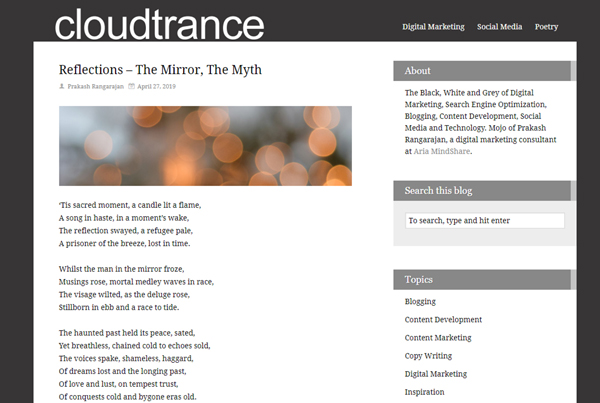This screenshot has width=600, height=403.
Task: Click the line The haunted past held its peace, sated
Action: [x=127, y=333]
